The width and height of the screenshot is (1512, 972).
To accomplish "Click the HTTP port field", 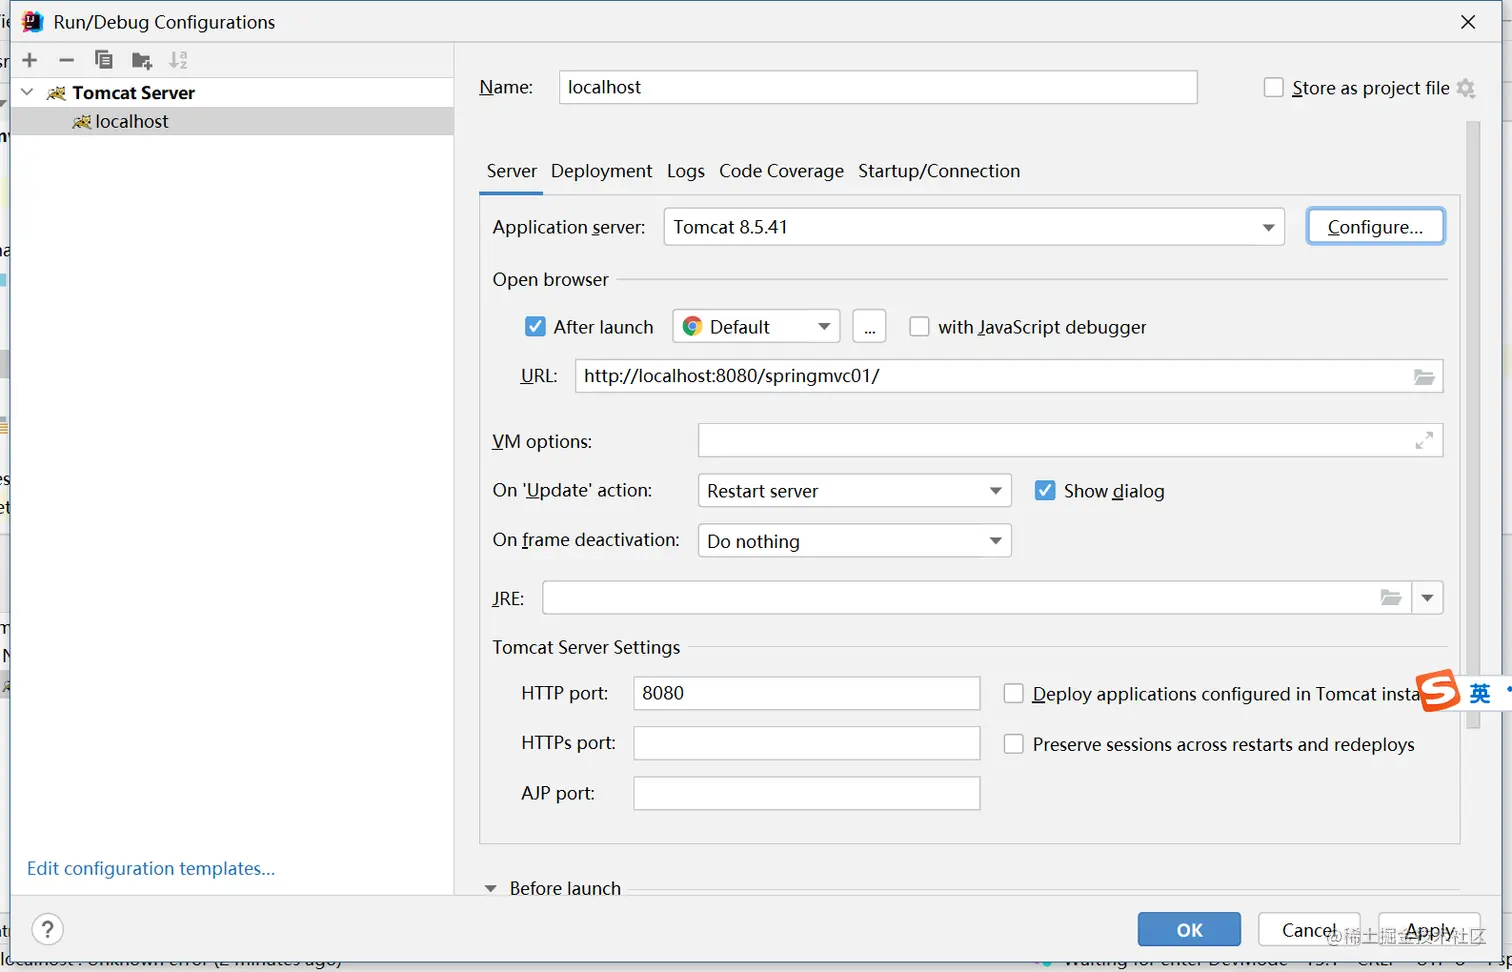I will click(x=806, y=693).
